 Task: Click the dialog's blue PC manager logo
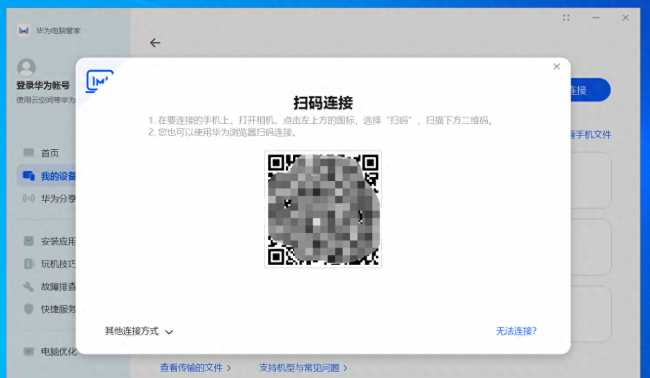coord(99,81)
